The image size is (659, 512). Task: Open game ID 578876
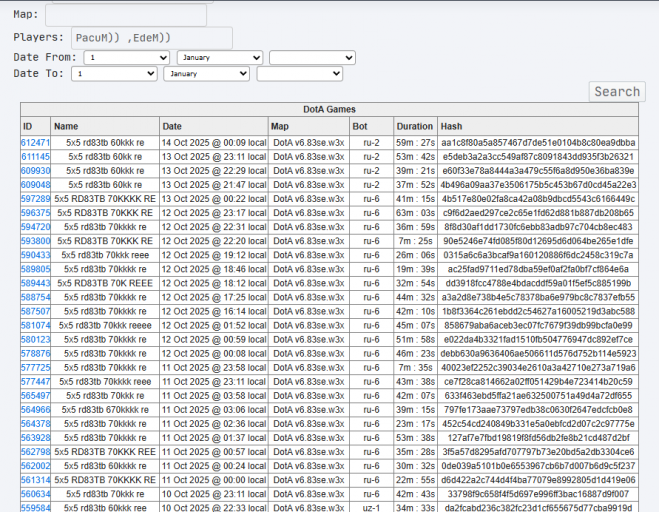click(x=35, y=354)
